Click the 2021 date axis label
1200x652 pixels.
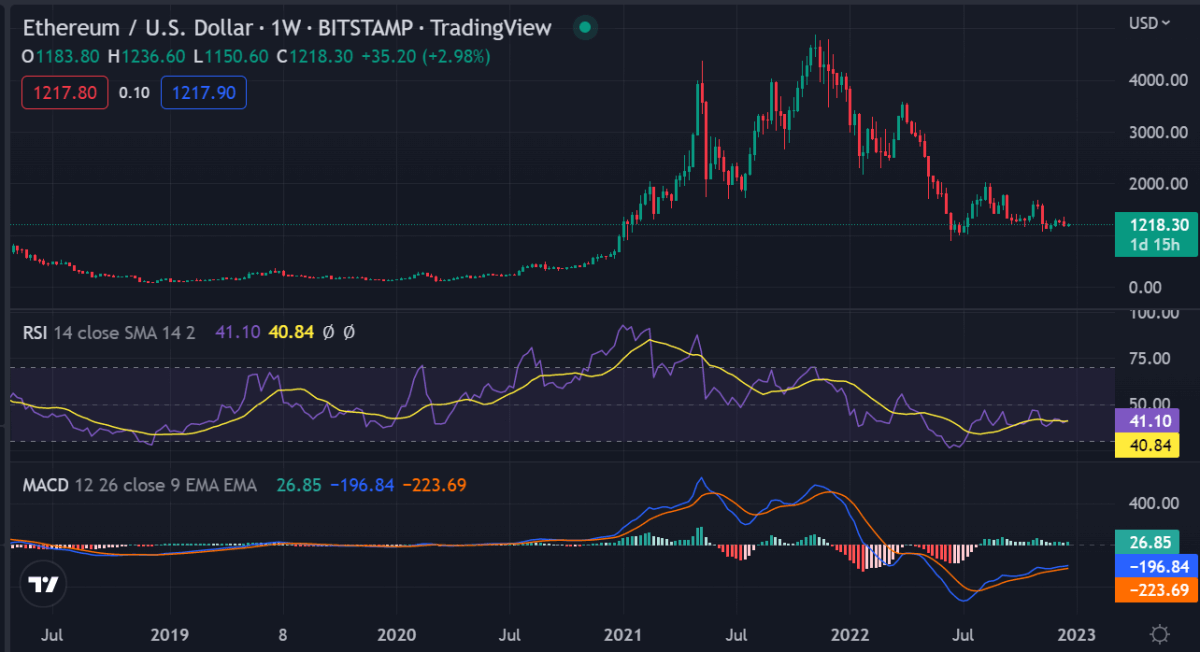point(624,634)
